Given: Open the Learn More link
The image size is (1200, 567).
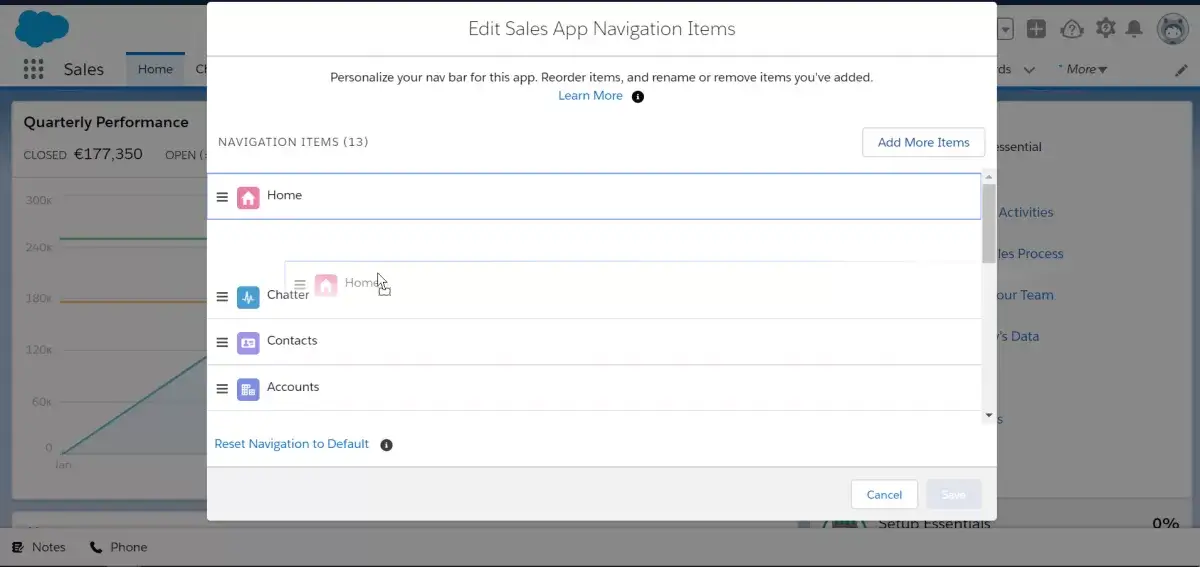Looking at the screenshot, I should pos(590,96).
